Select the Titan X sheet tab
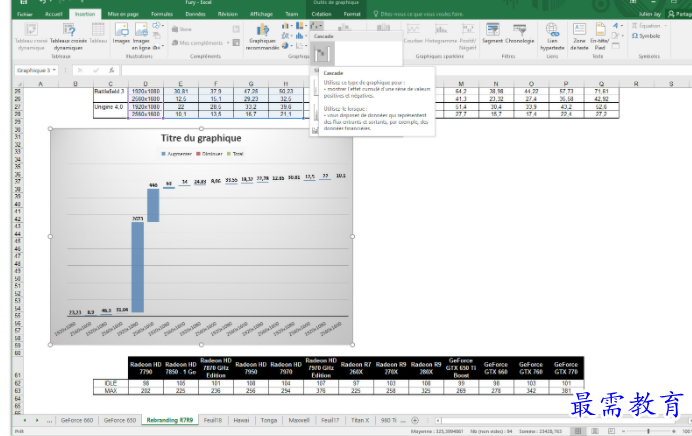Viewport: 692px width, 436px height. click(360, 420)
